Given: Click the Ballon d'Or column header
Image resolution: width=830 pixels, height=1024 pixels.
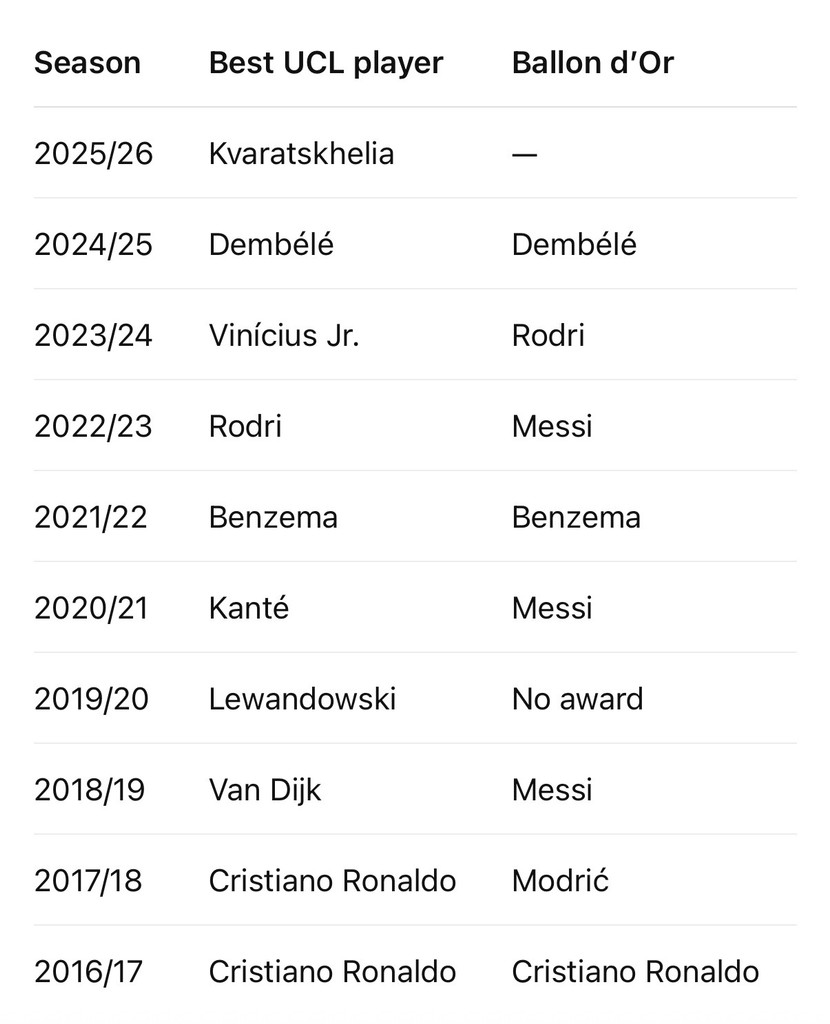Looking at the screenshot, I should coord(592,63).
